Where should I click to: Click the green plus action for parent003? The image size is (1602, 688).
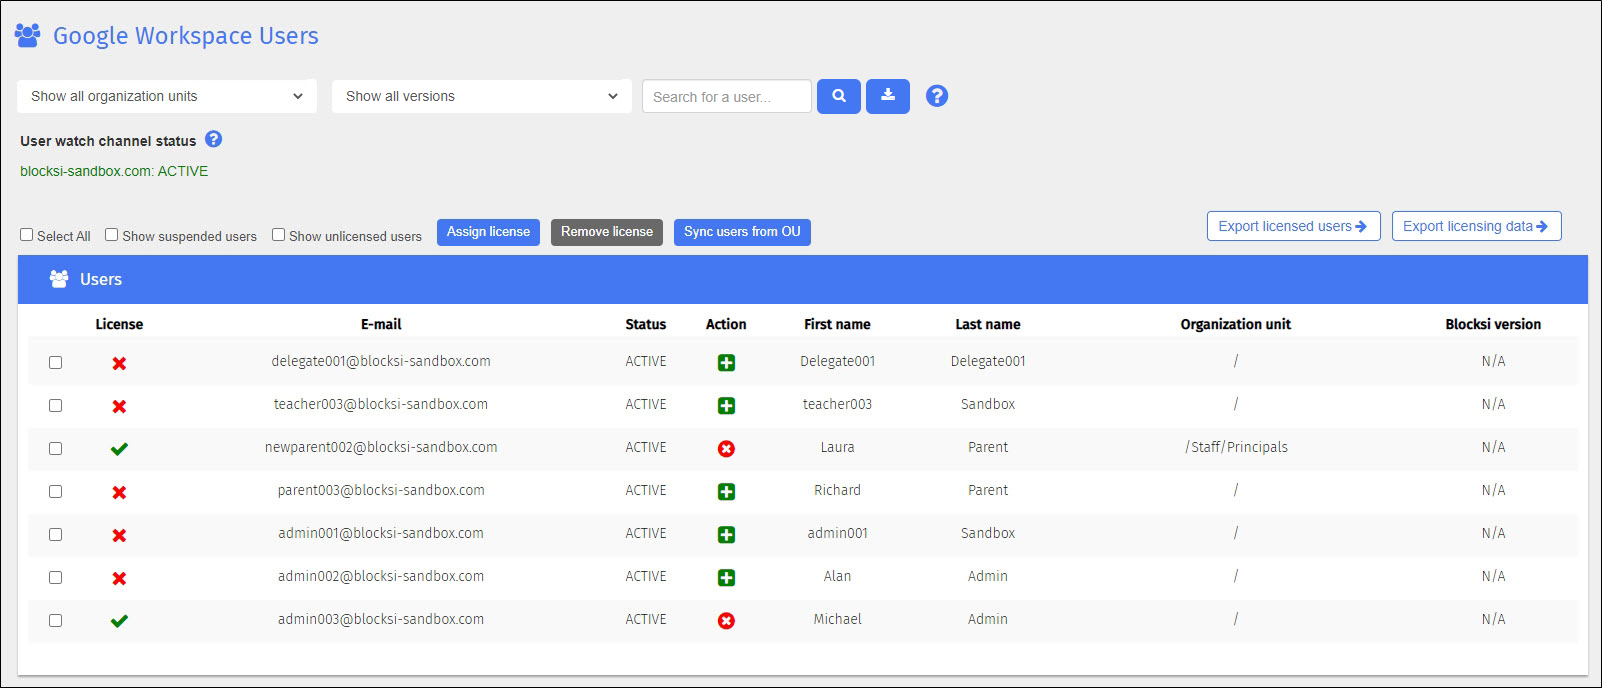pyautogui.click(x=727, y=492)
